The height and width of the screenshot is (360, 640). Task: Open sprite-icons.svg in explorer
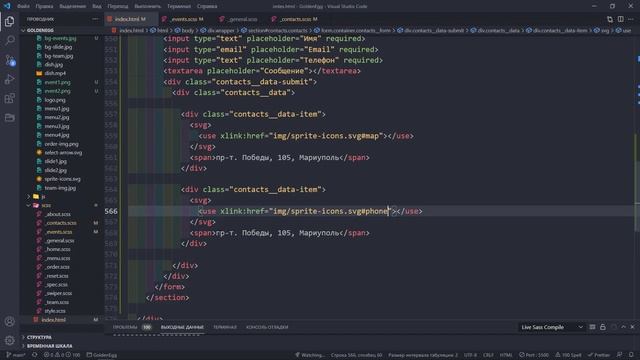point(61,179)
